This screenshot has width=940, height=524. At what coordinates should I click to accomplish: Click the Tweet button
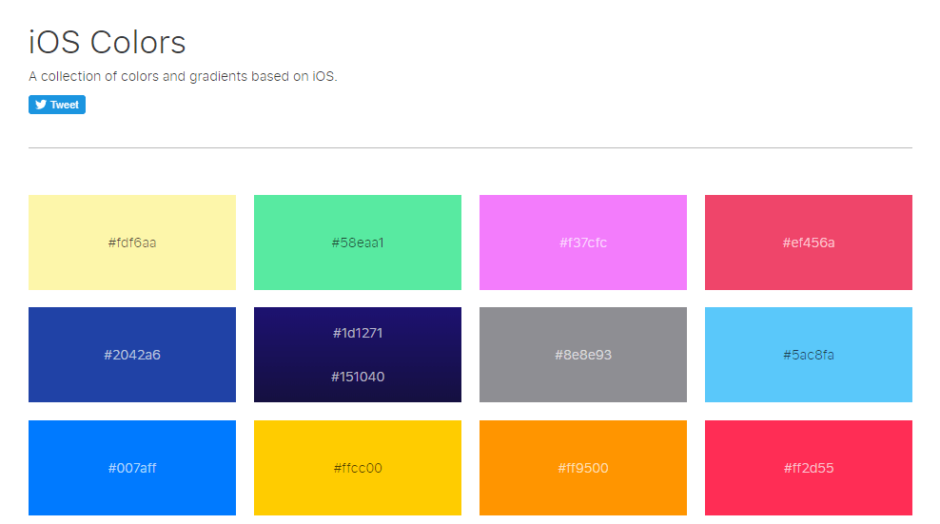[x=57, y=105]
